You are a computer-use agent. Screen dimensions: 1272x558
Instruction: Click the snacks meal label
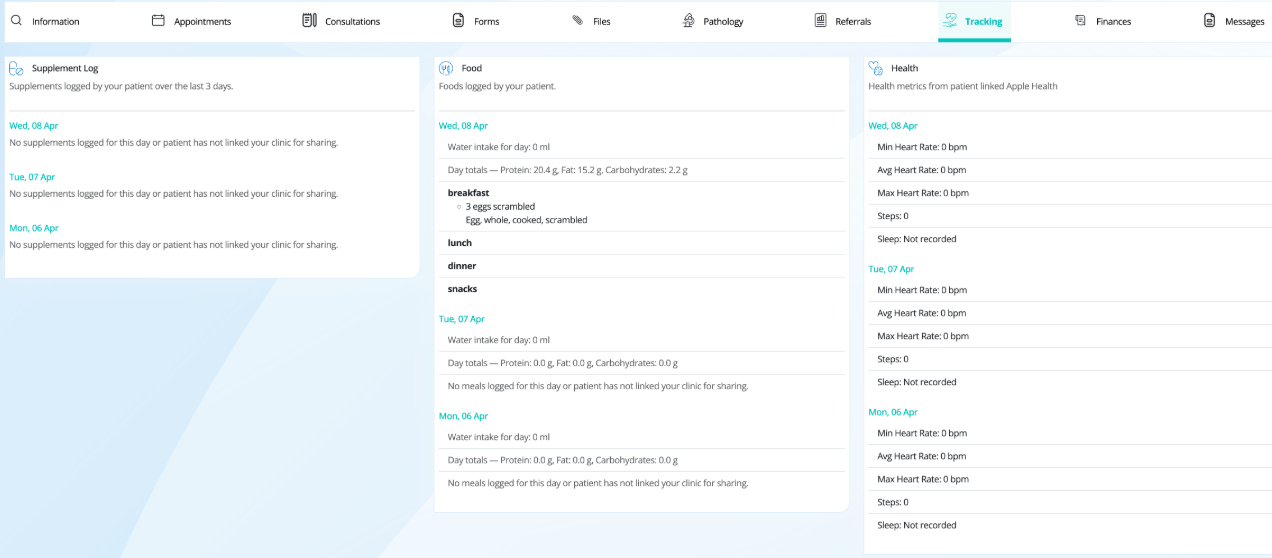point(462,289)
